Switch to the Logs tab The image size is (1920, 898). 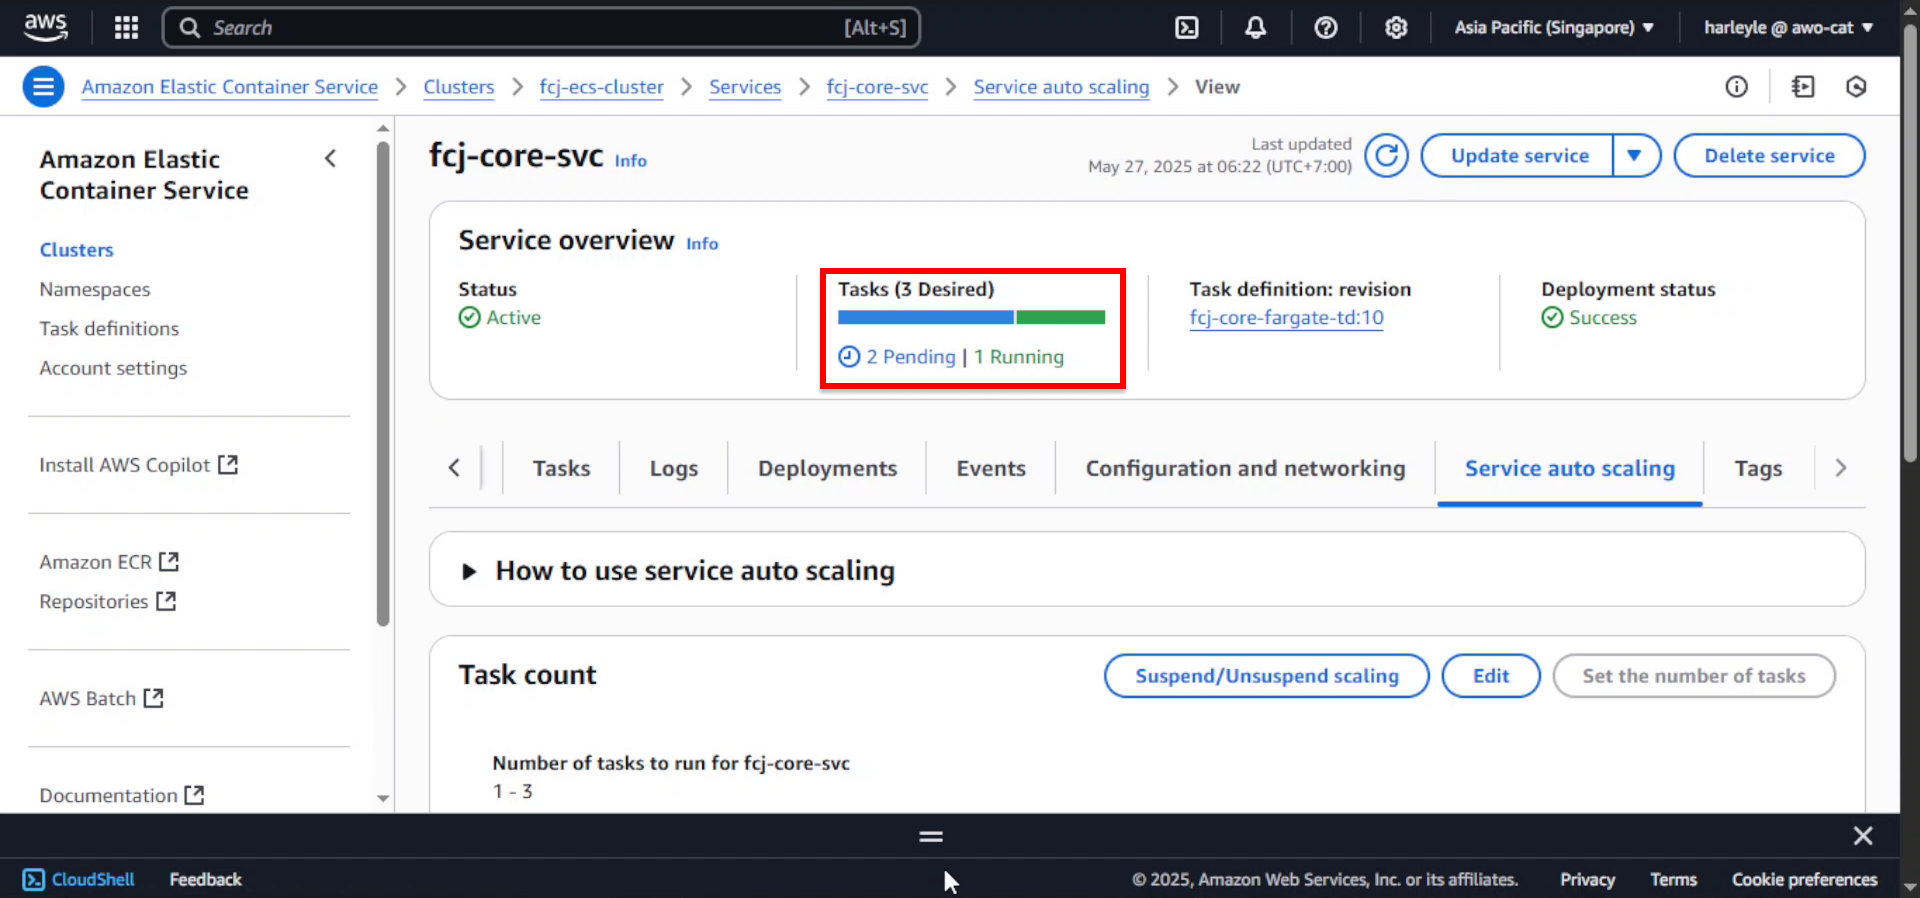tap(674, 468)
